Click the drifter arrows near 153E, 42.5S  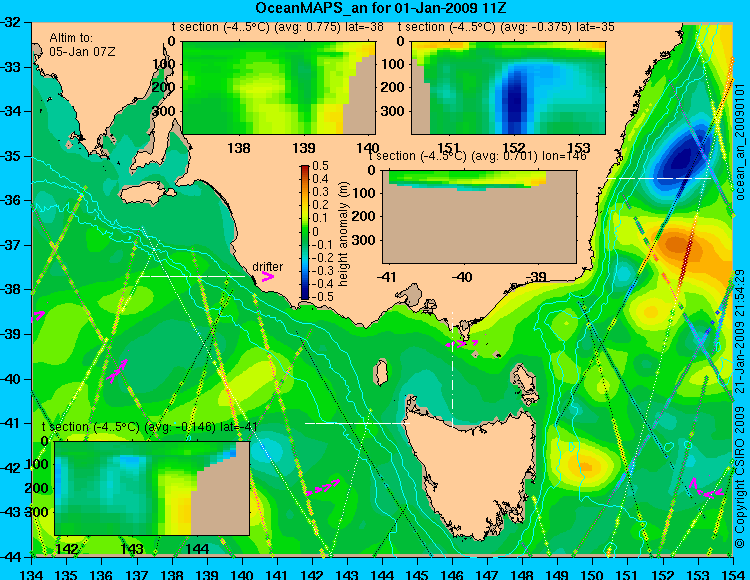click(x=706, y=489)
